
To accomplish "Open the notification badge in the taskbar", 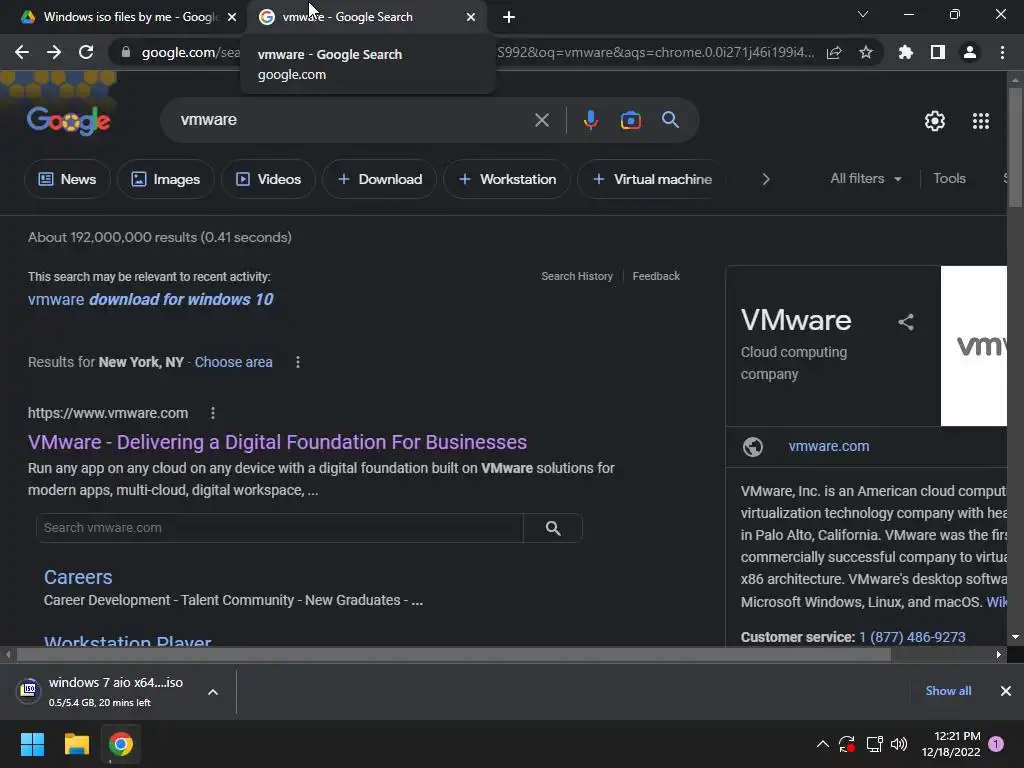I will pyautogui.click(x=996, y=744).
